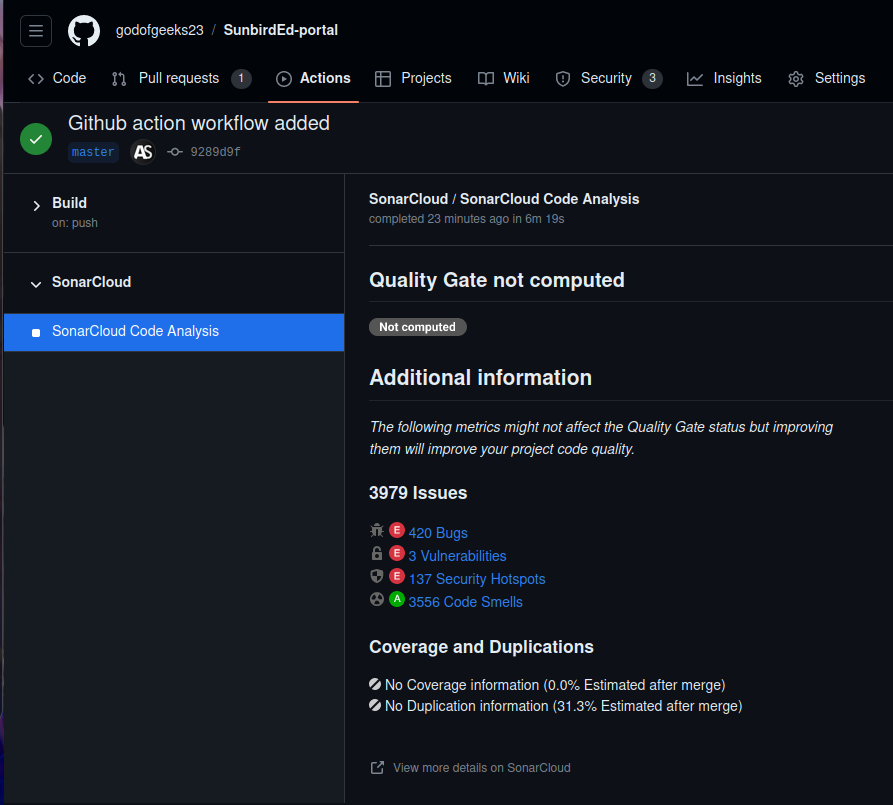Click the shield icon beside Security Hotspots
The image size is (893, 805).
(x=376, y=576)
